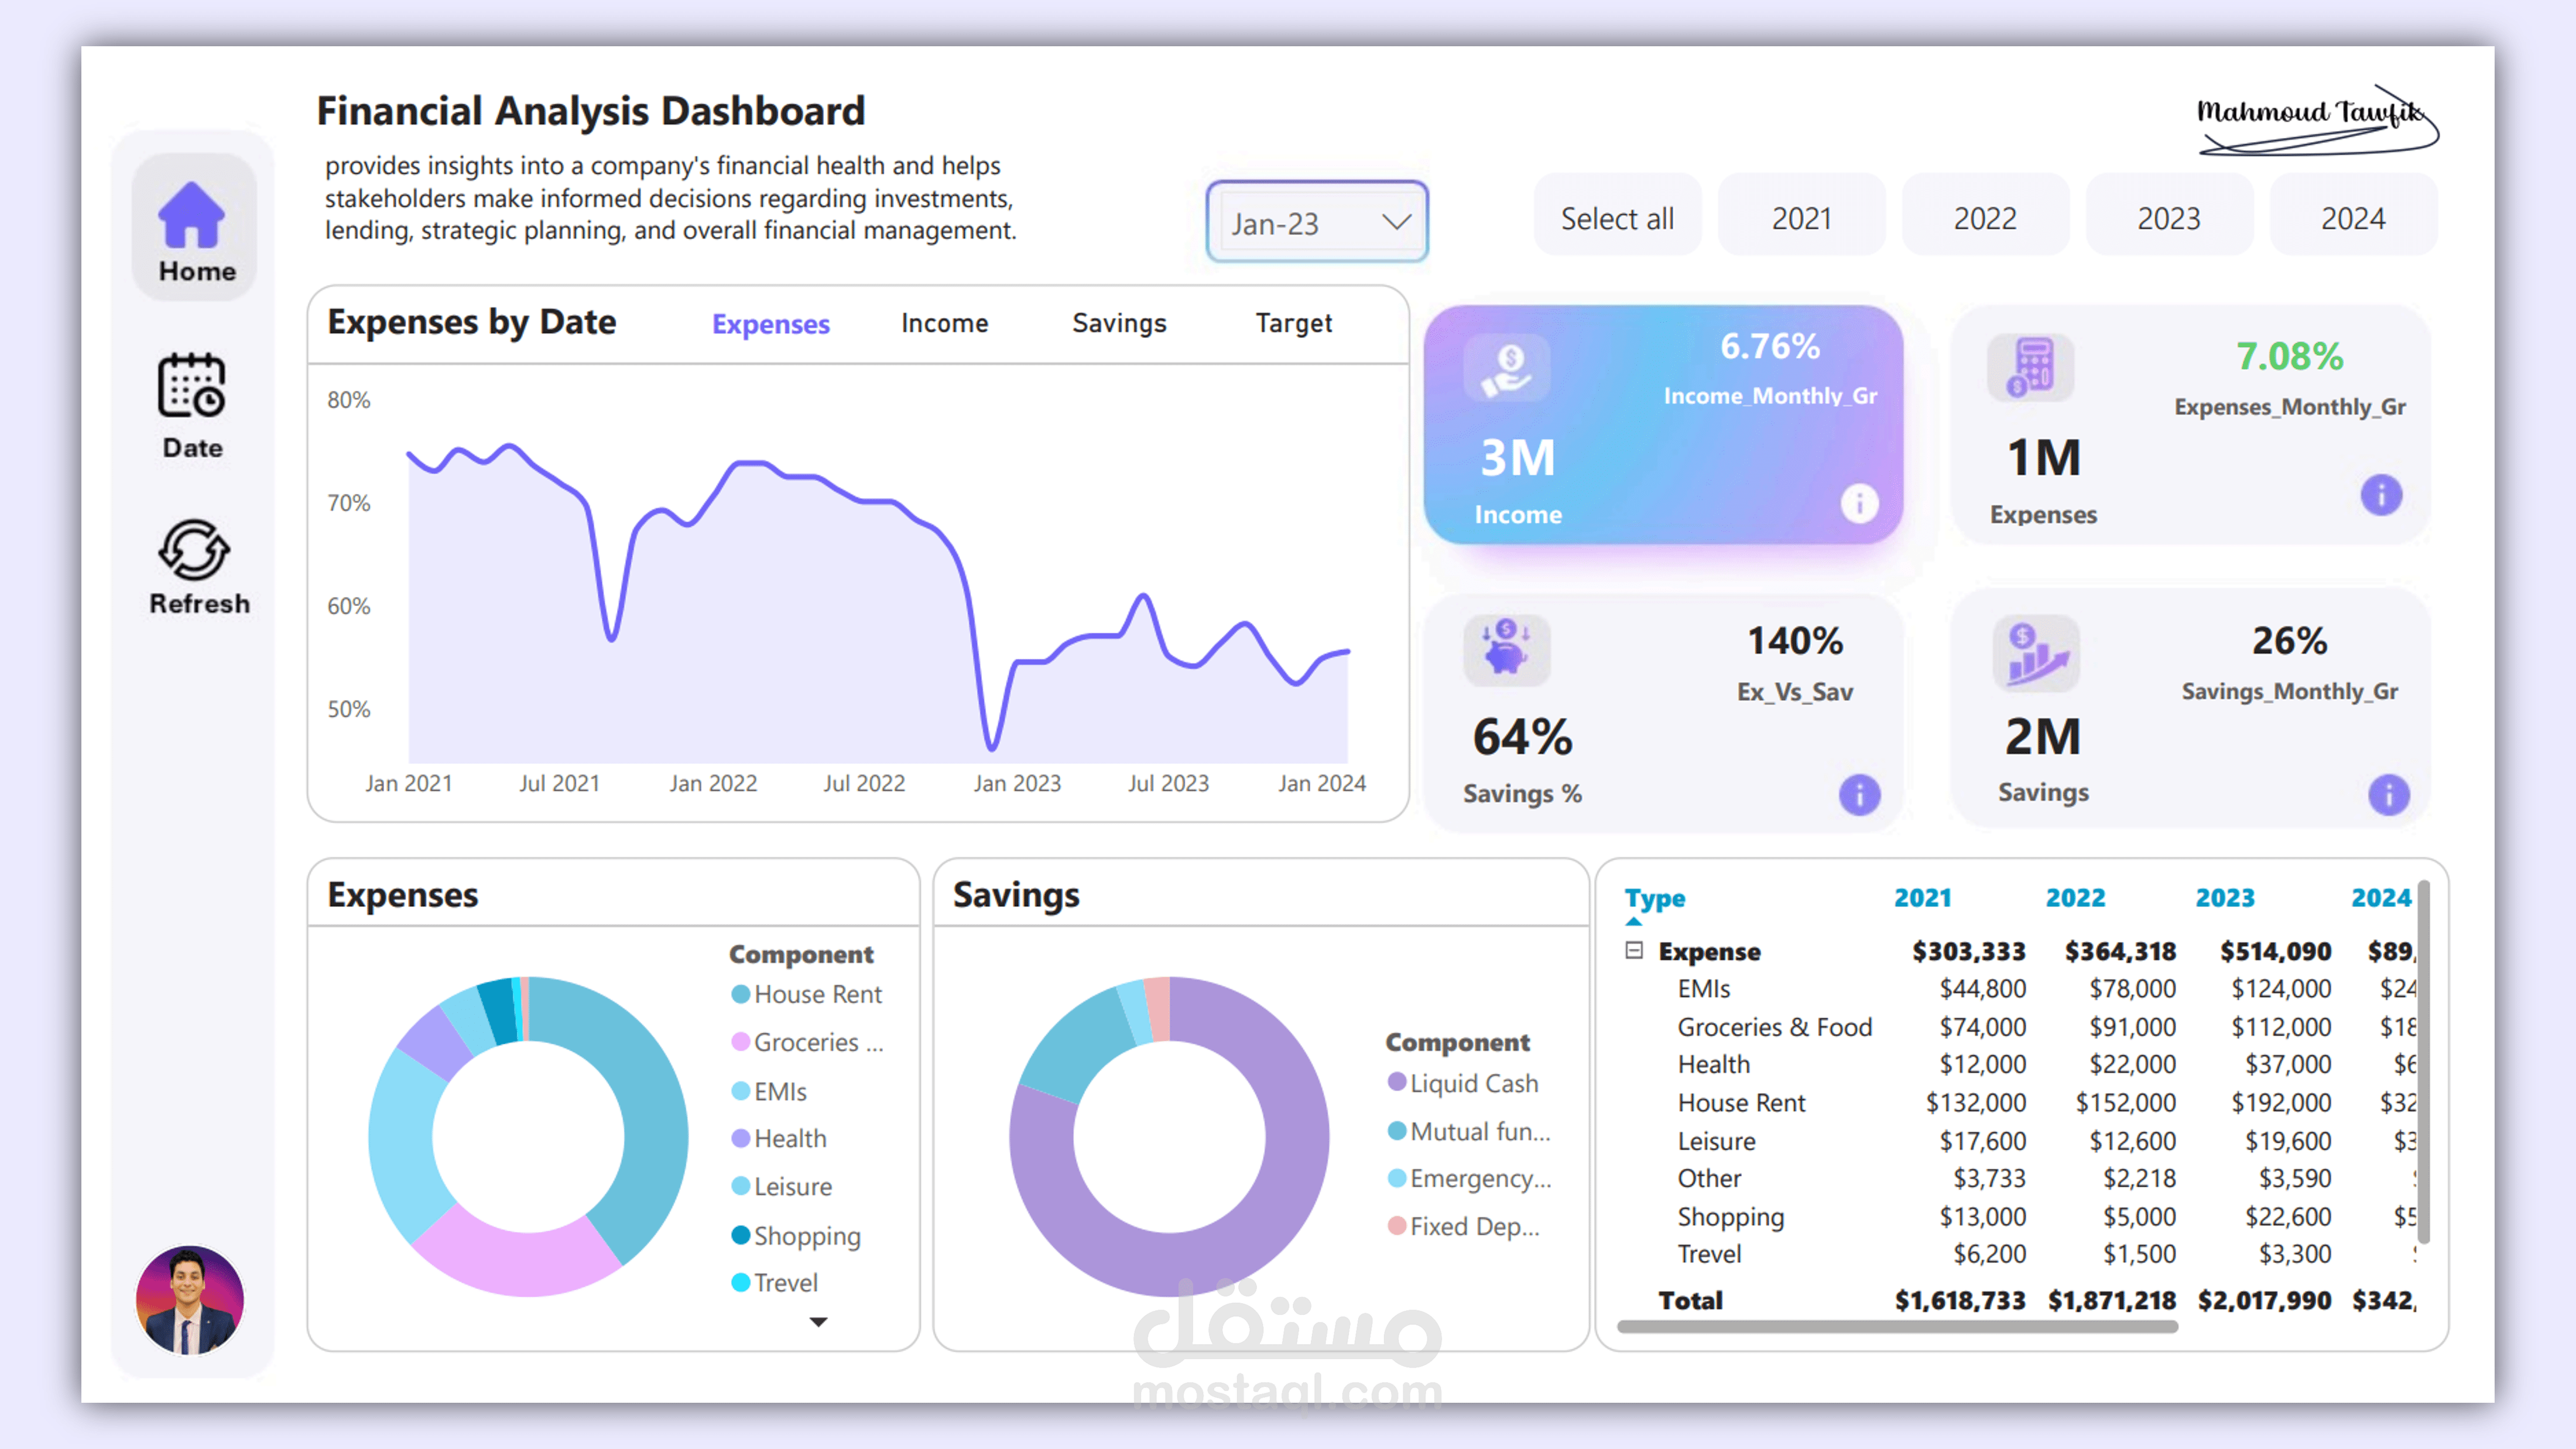Expand more Expenses legend items arrow
2576x1449 pixels.
(818, 1322)
